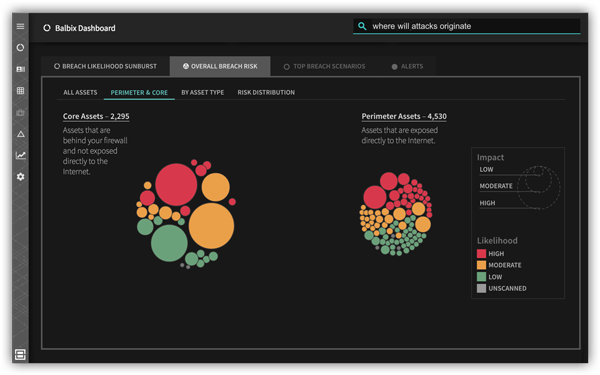This screenshot has height=375, width=600.
Task: Select By Asset Type sub-tab
Action: 203,93
